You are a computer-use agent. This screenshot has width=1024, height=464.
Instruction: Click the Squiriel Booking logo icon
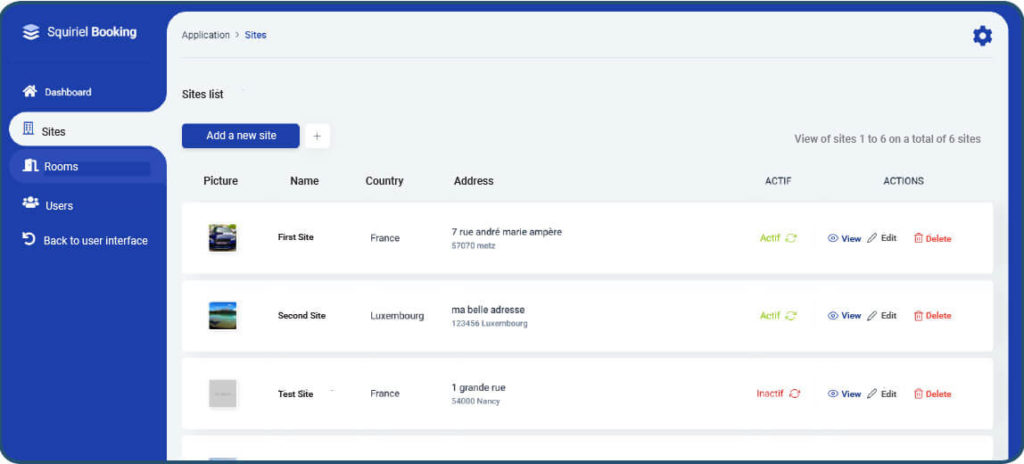click(31, 32)
